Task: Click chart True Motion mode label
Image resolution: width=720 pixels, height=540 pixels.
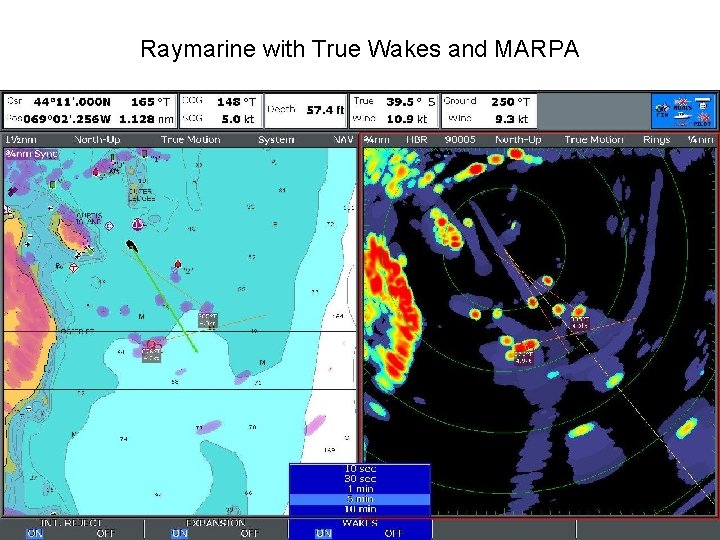Action: tap(190, 140)
